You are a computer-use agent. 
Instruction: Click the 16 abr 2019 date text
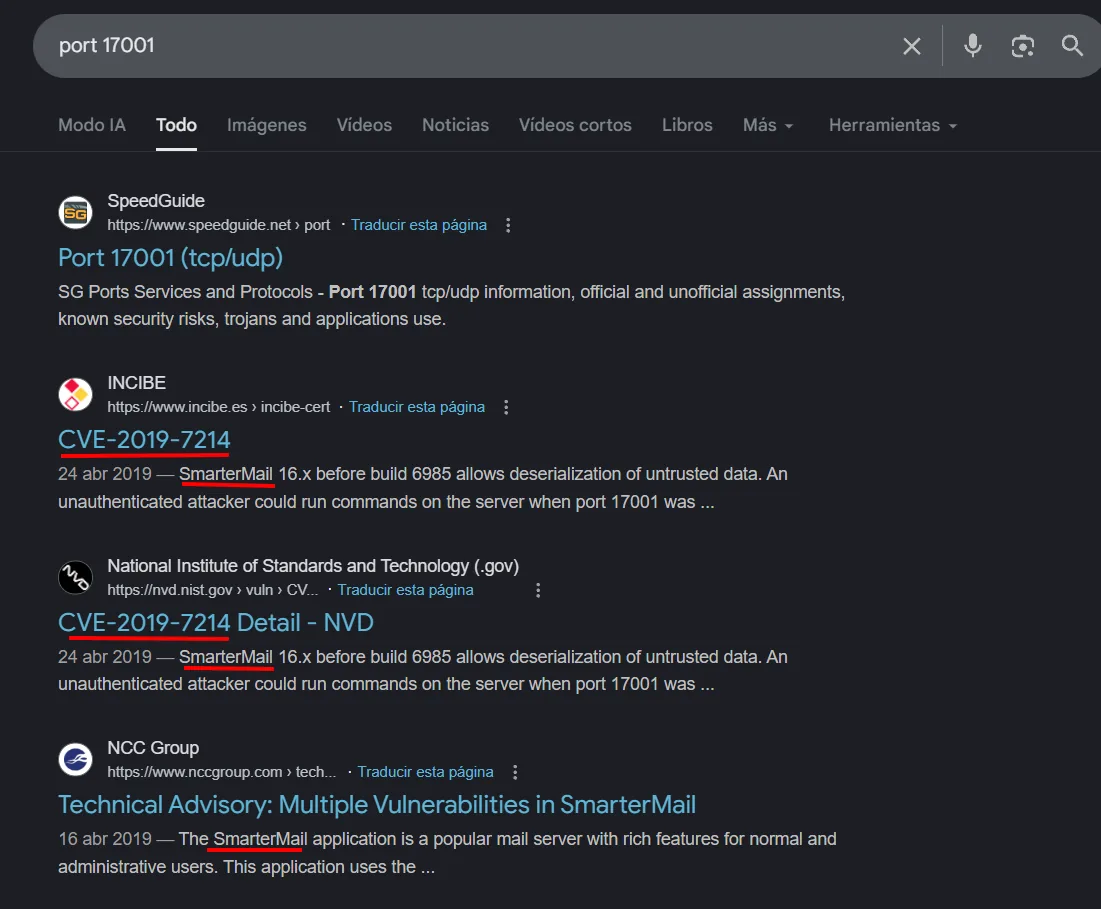click(x=105, y=839)
